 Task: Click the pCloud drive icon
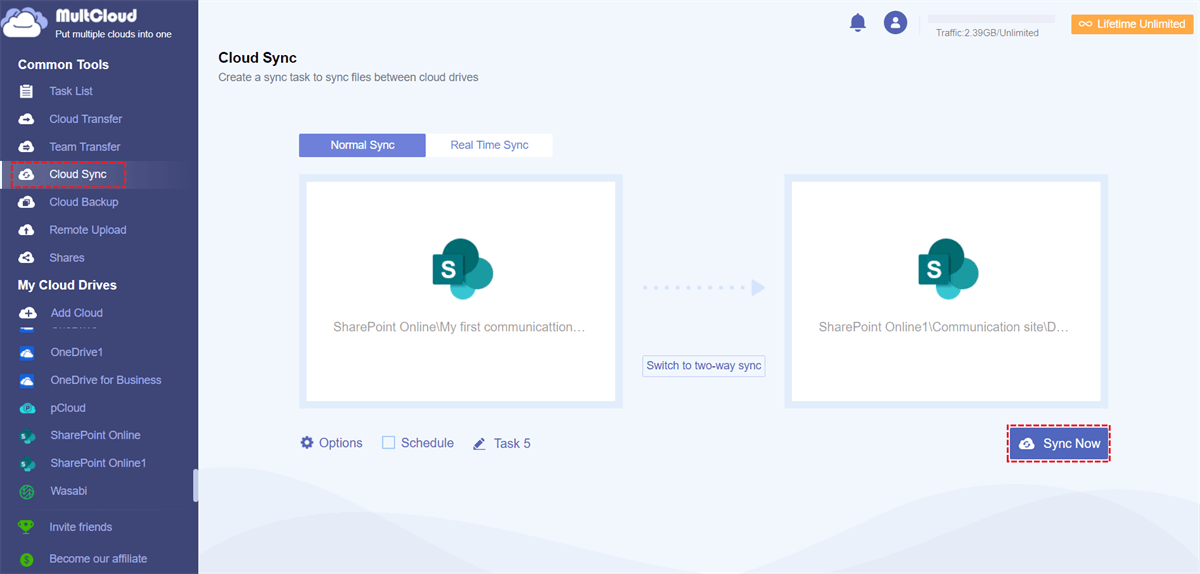coord(28,408)
